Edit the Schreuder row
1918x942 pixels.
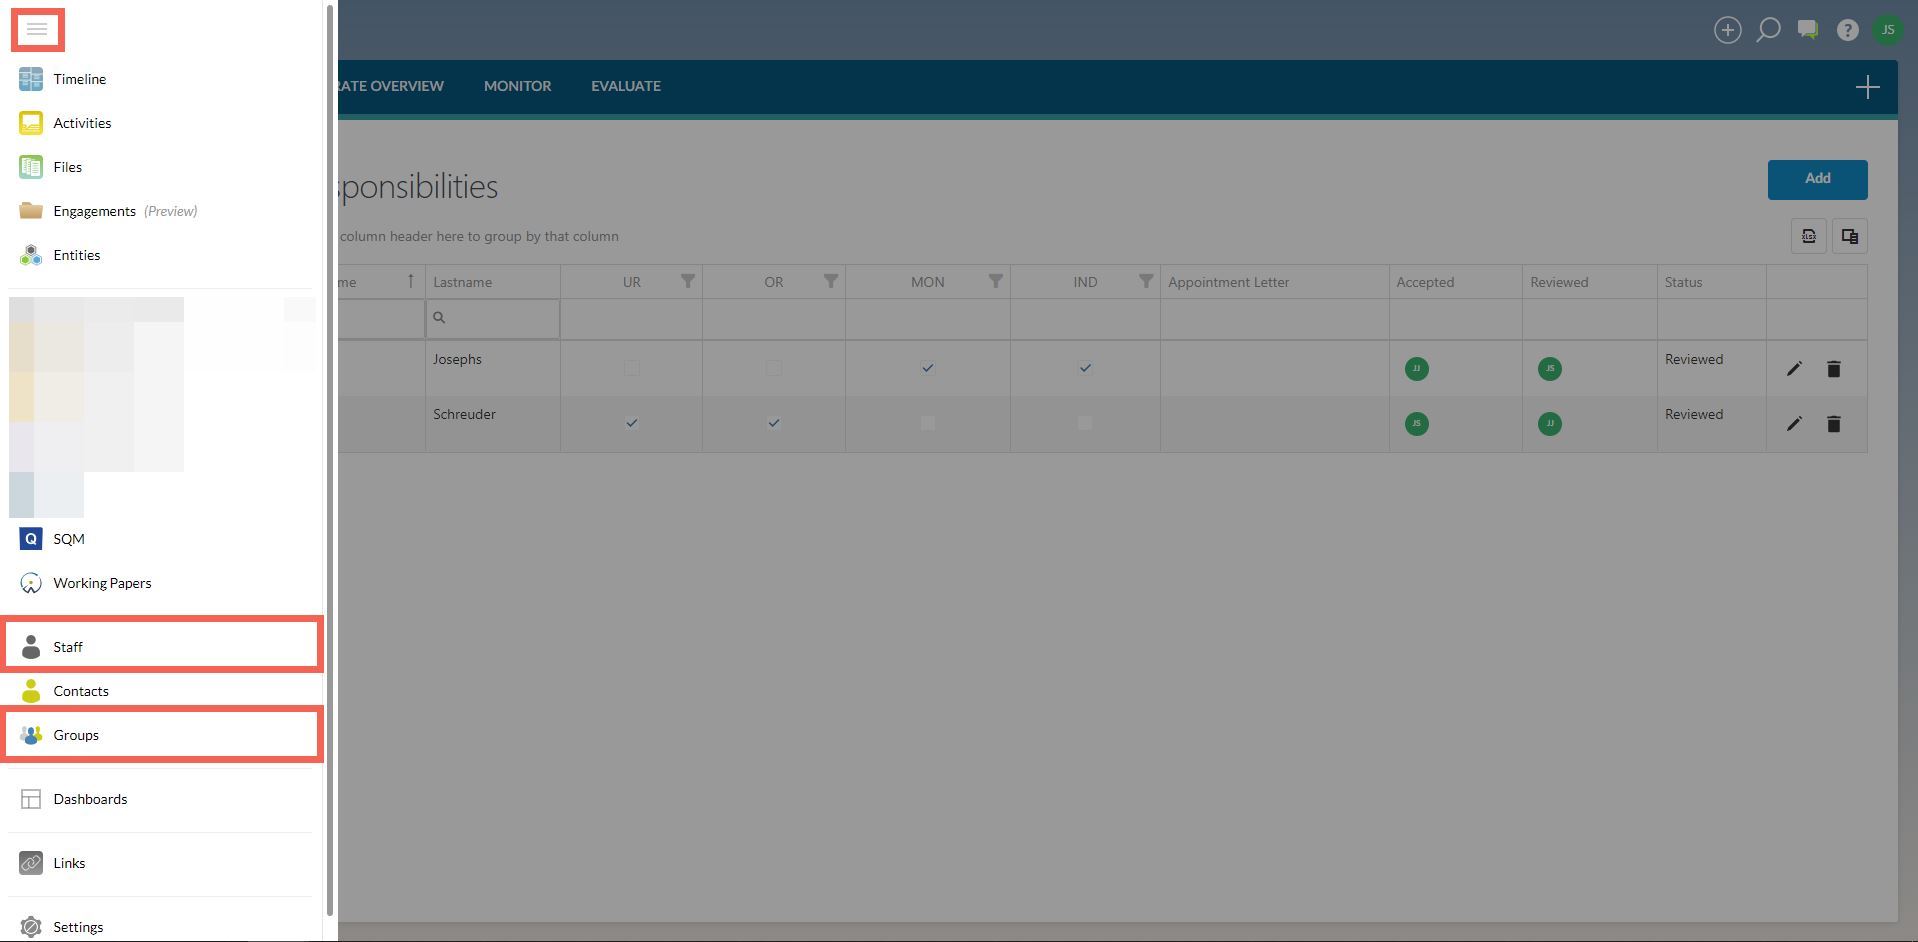tap(1794, 424)
